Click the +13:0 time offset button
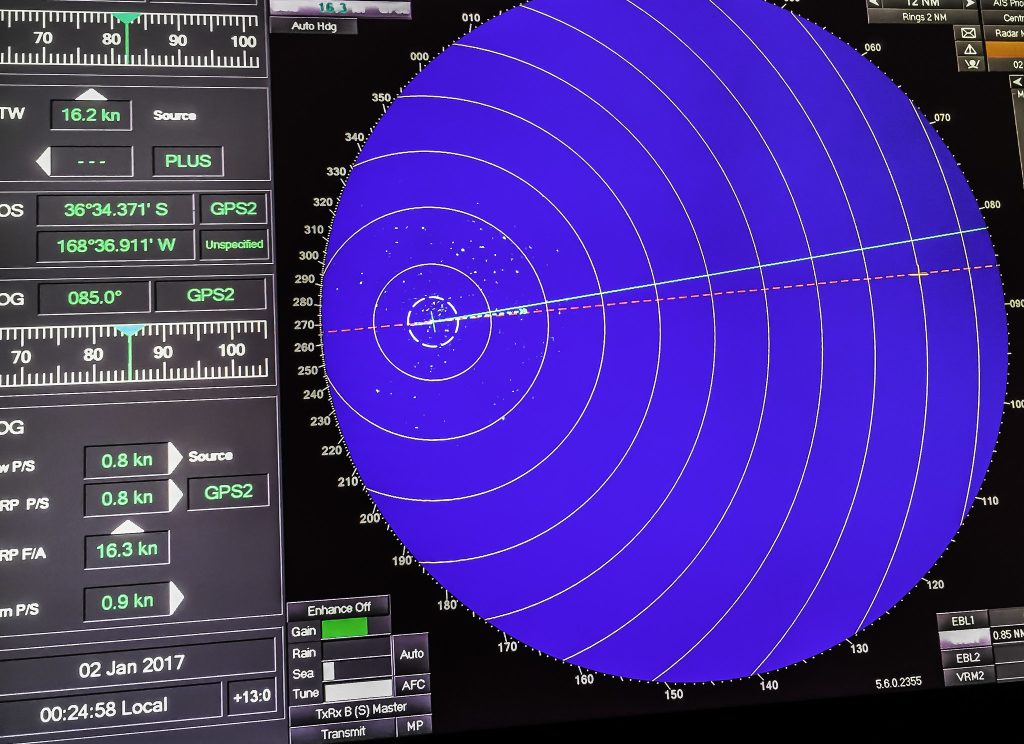The width and height of the screenshot is (1024, 744). coord(251,697)
